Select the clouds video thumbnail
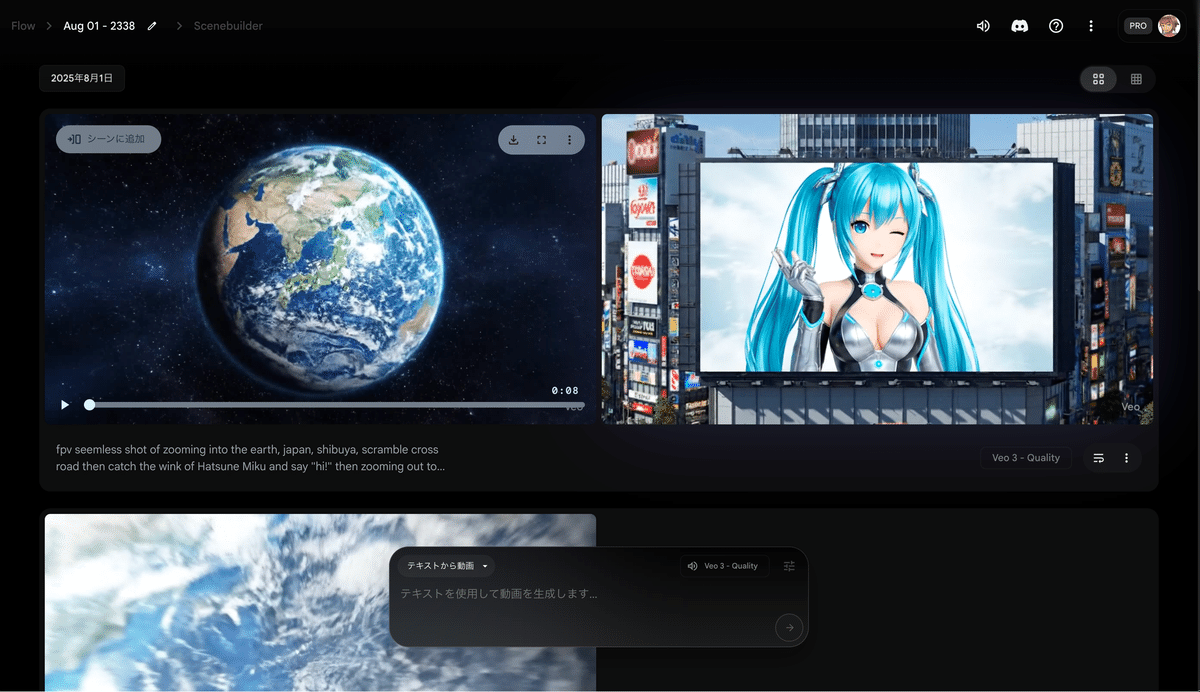 coord(320,602)
